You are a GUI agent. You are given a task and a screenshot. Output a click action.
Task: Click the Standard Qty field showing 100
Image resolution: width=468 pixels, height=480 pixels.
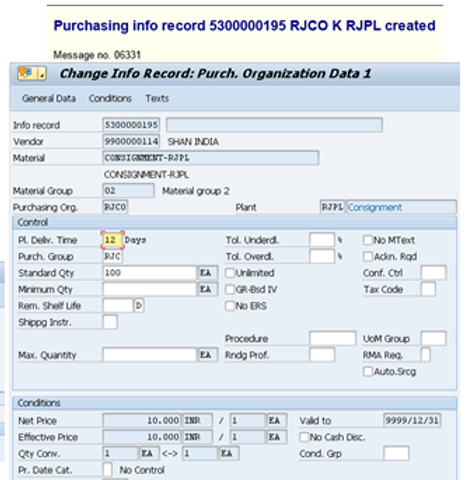point(150,273)
